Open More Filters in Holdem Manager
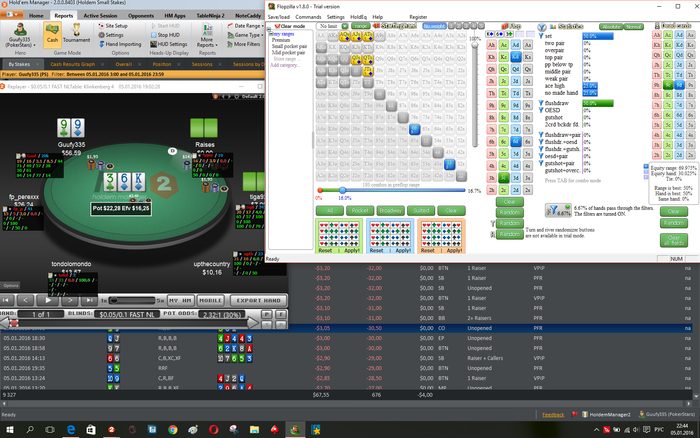This screenshot has height=438, width=700. coord(244,44)
